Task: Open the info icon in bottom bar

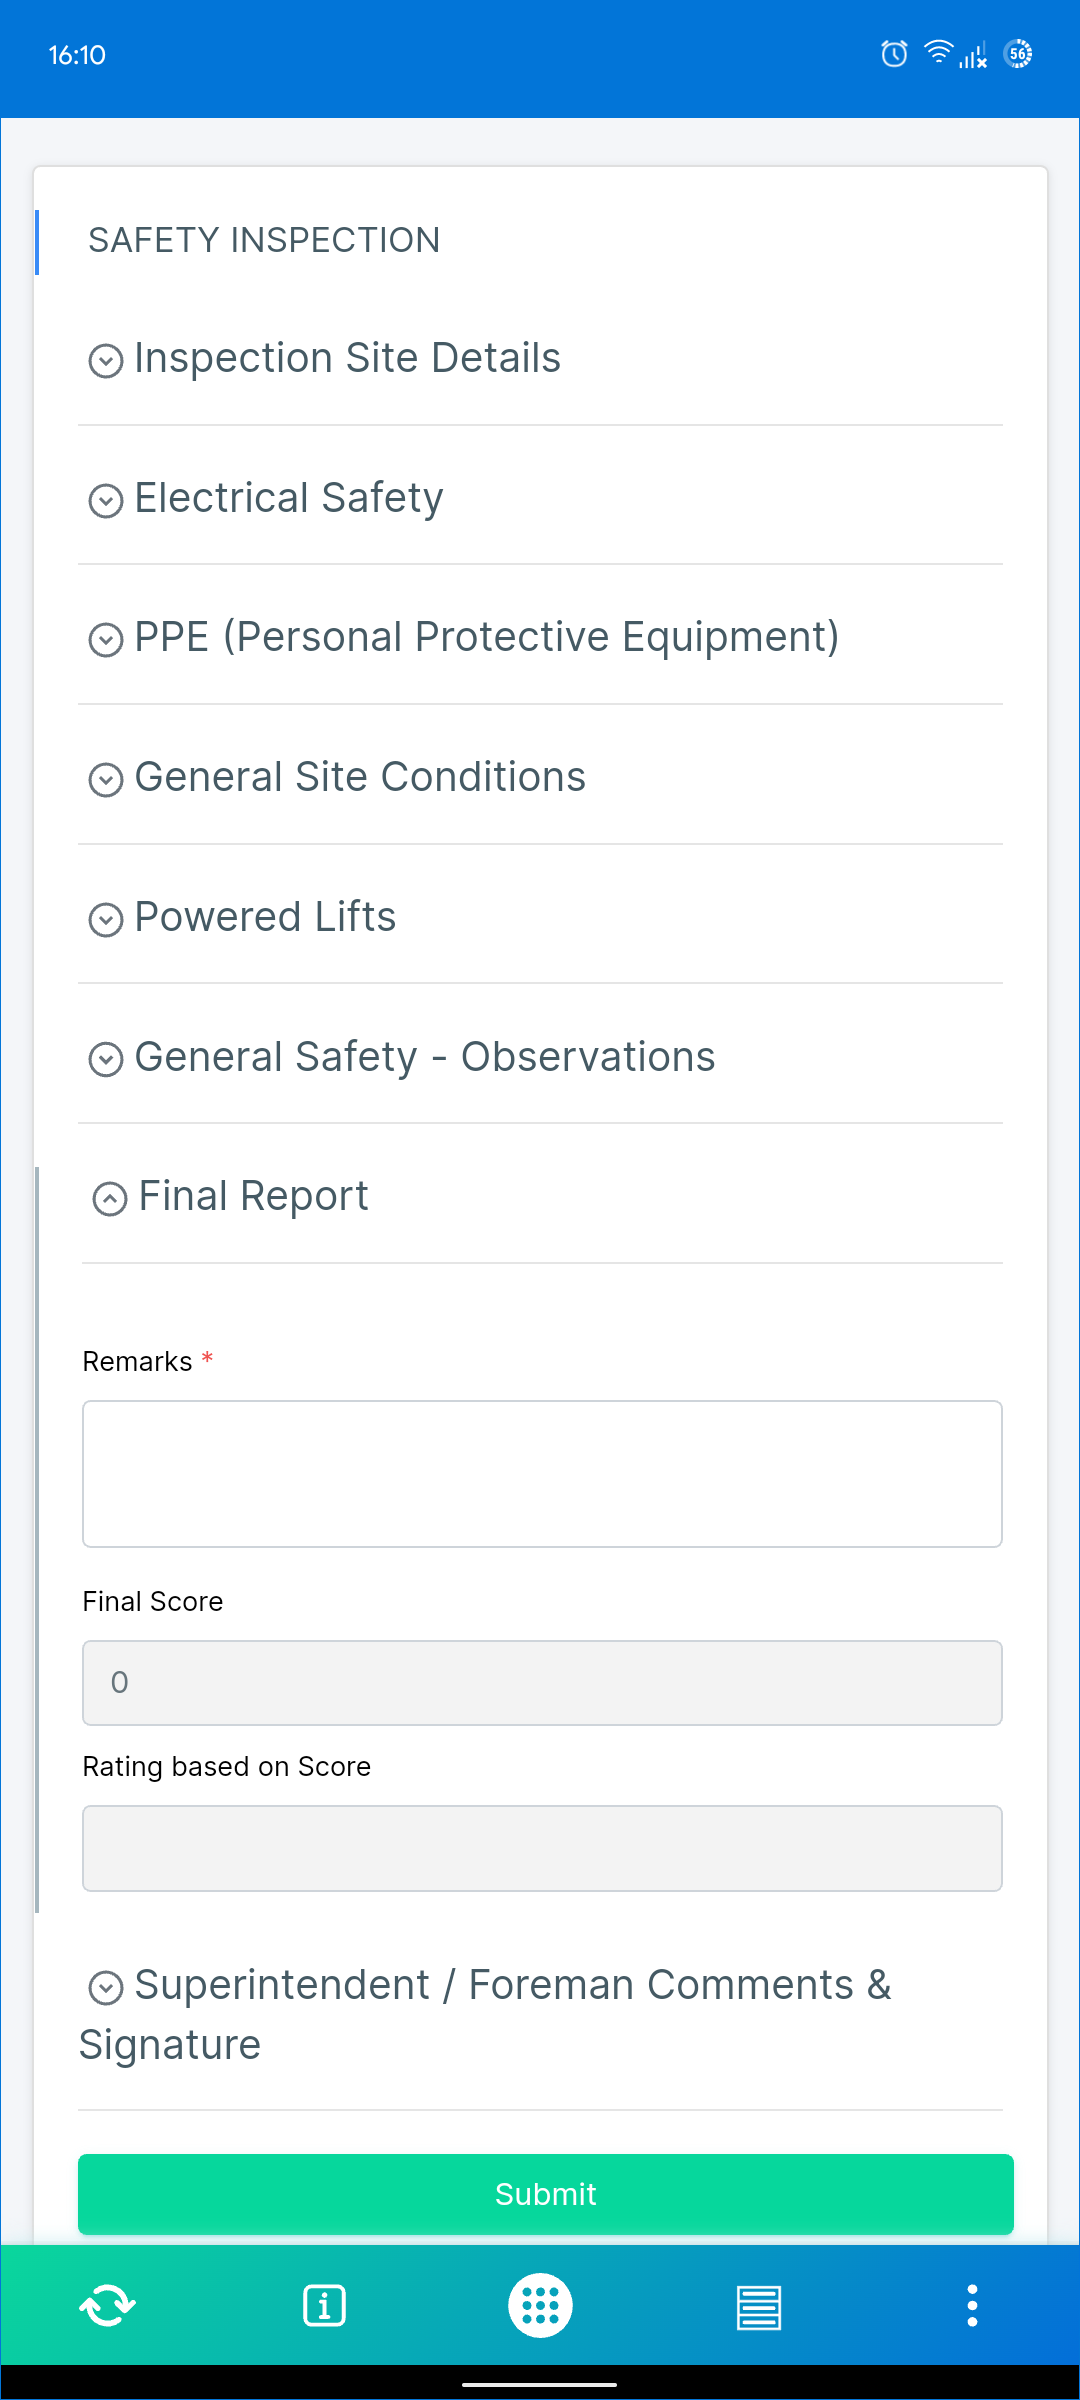Action: pyautogui.click(x=324, y=2306)
